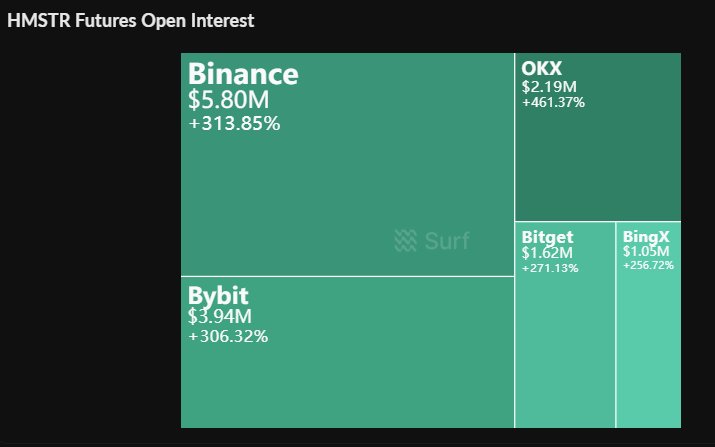715x447 pixels.
Task: Click BingX's $1.05M open interest value
Action: click(646, 251)
